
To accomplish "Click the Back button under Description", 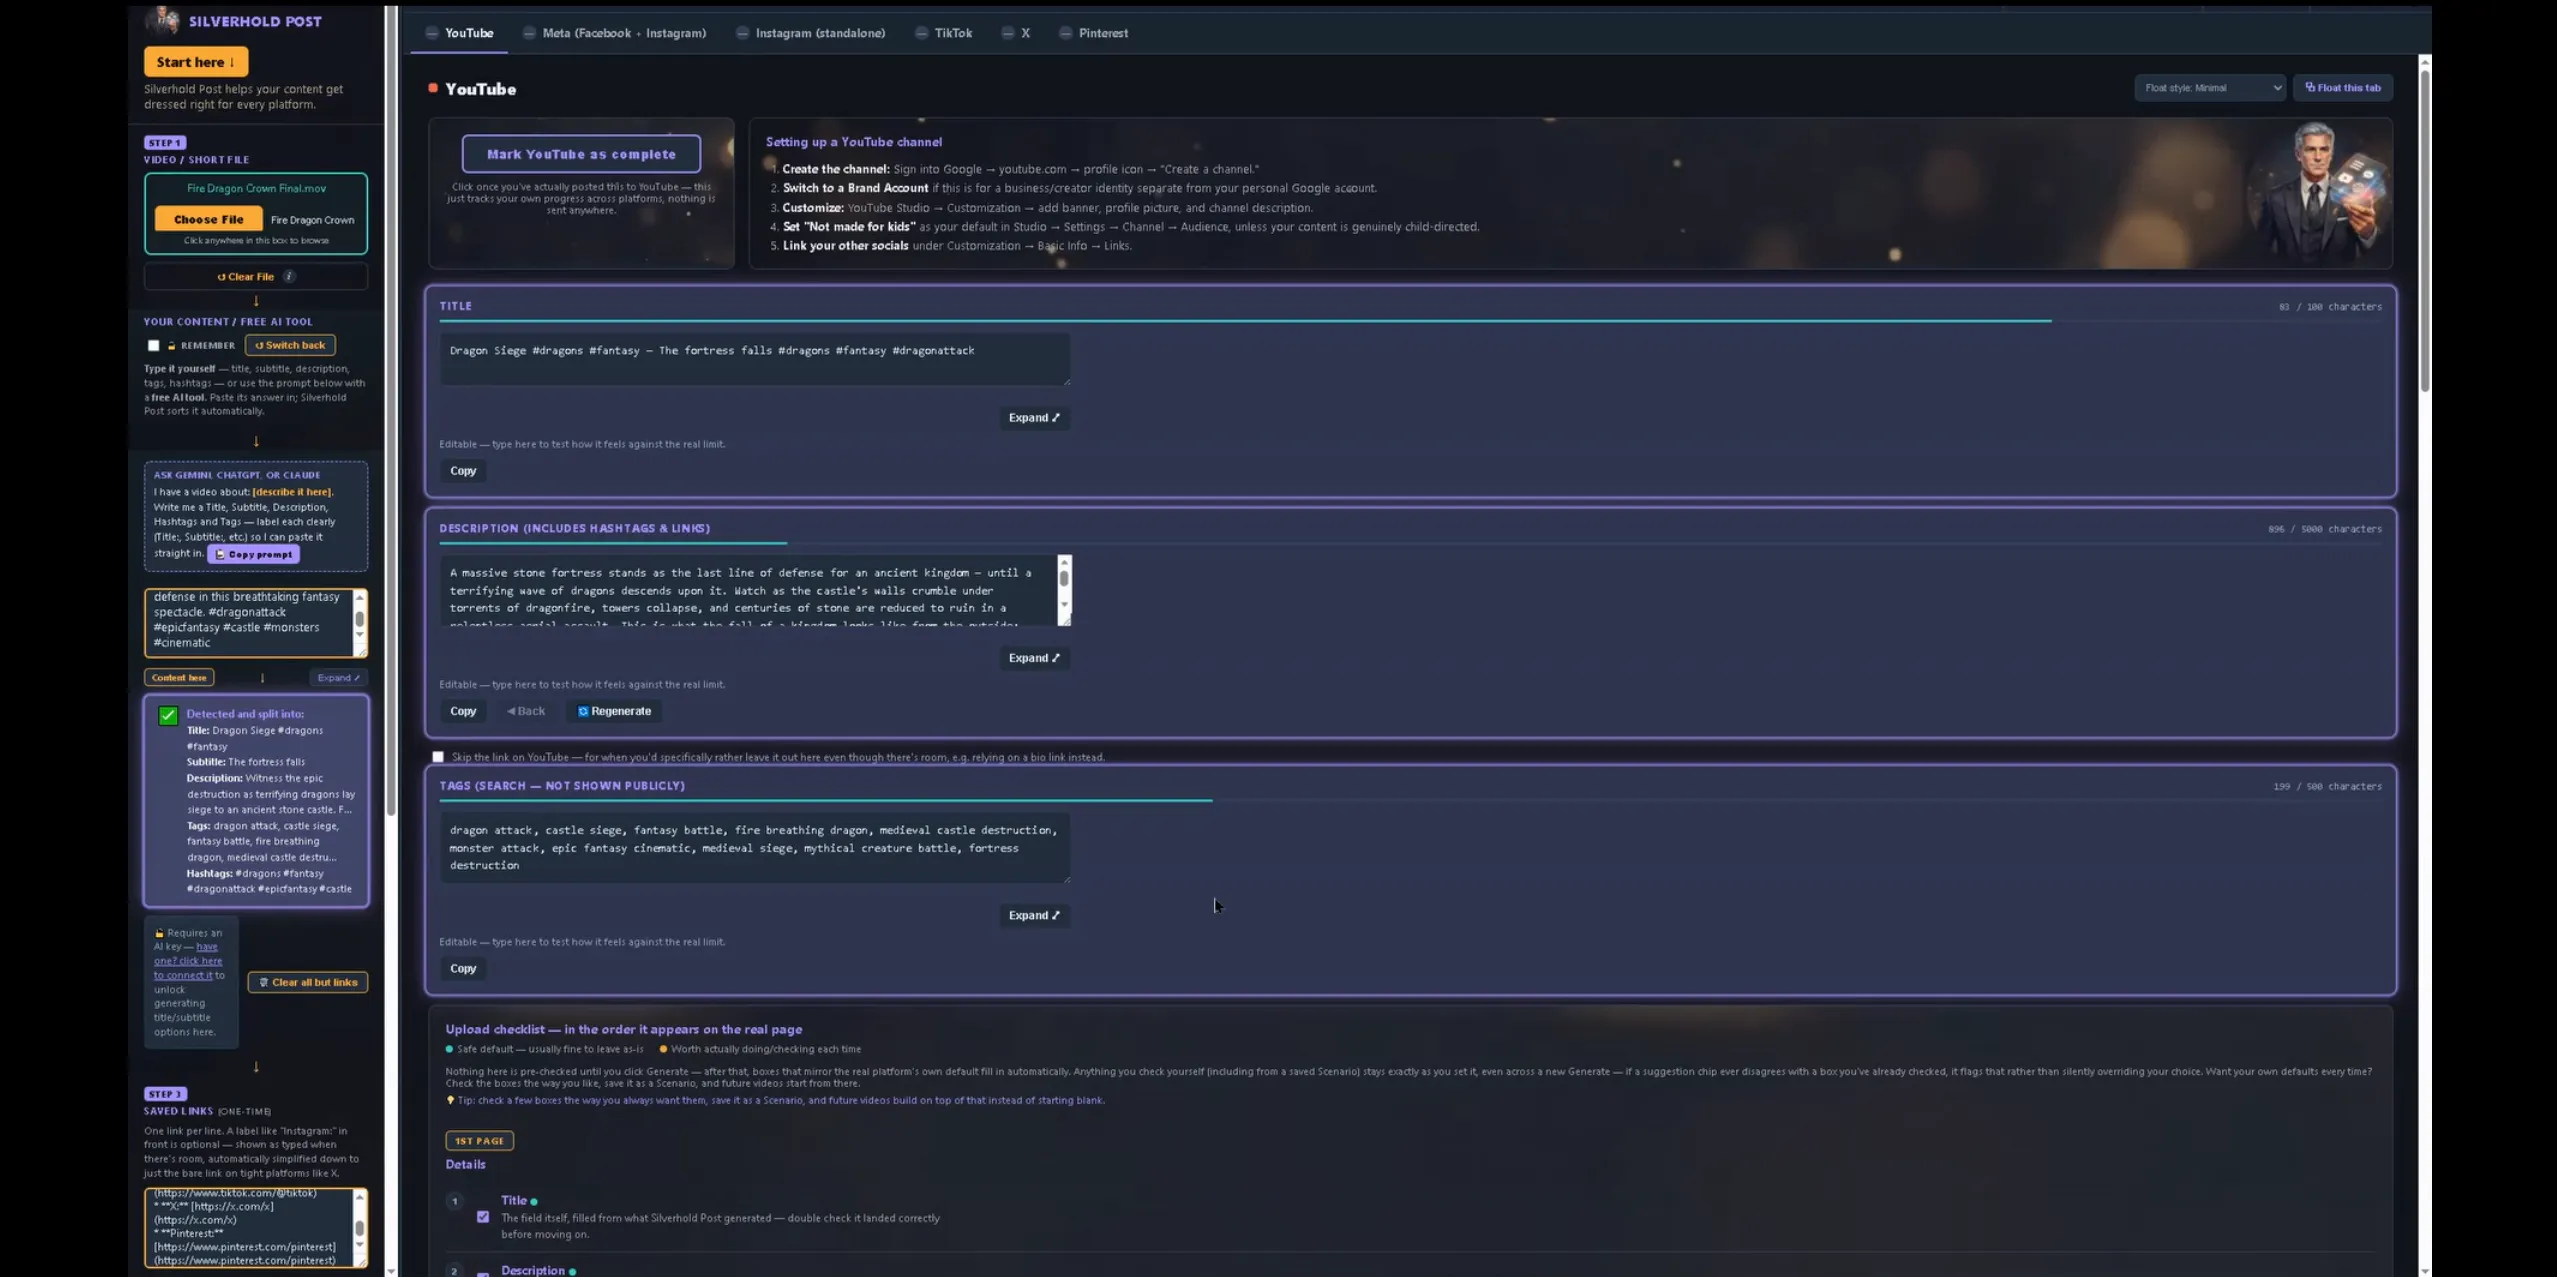I will point(526,711).
